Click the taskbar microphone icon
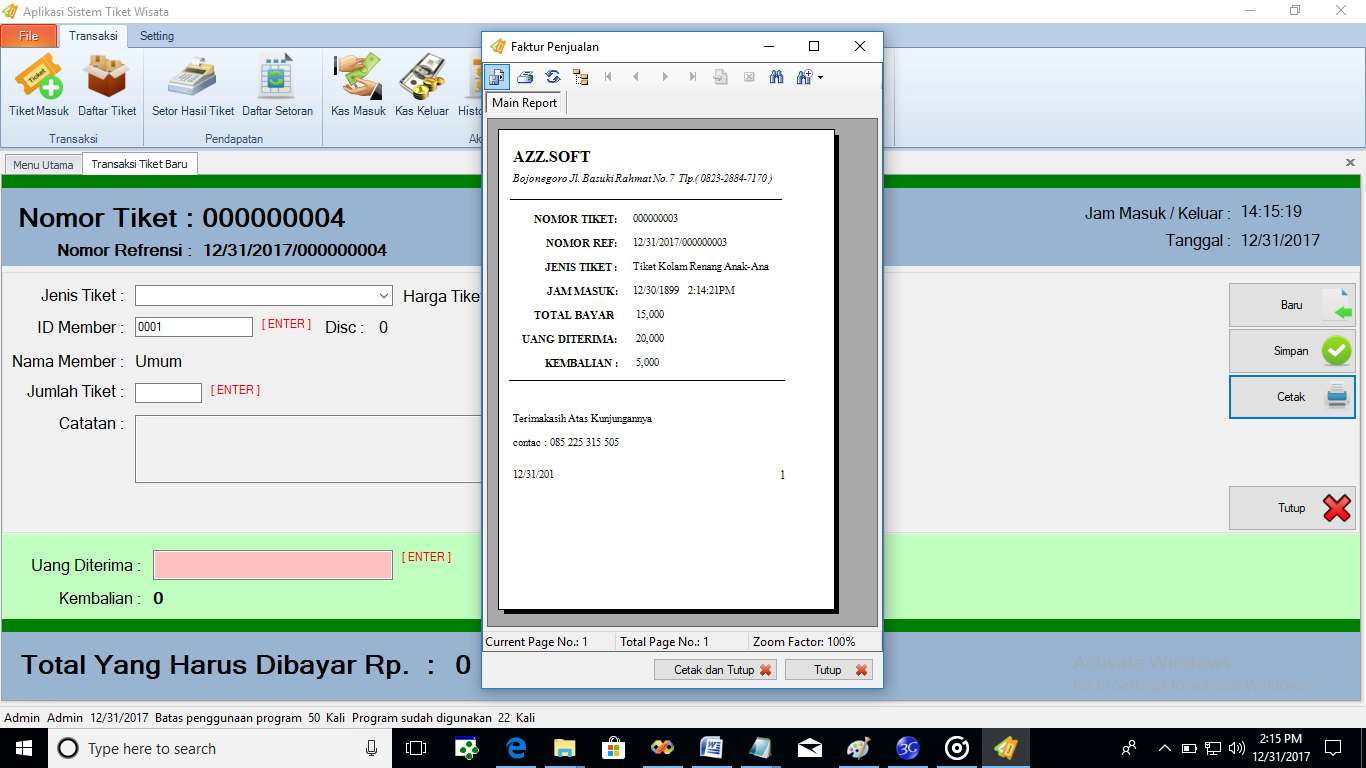The image size is (1366, 768). click(372, 748)
